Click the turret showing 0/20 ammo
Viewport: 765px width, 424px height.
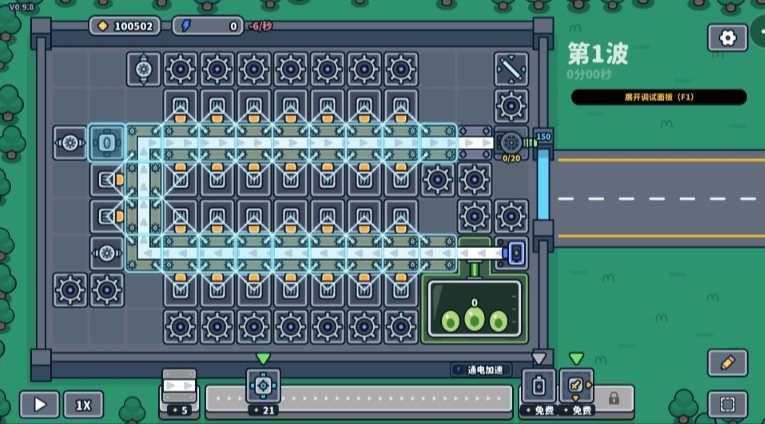click(x=511, y=143)
